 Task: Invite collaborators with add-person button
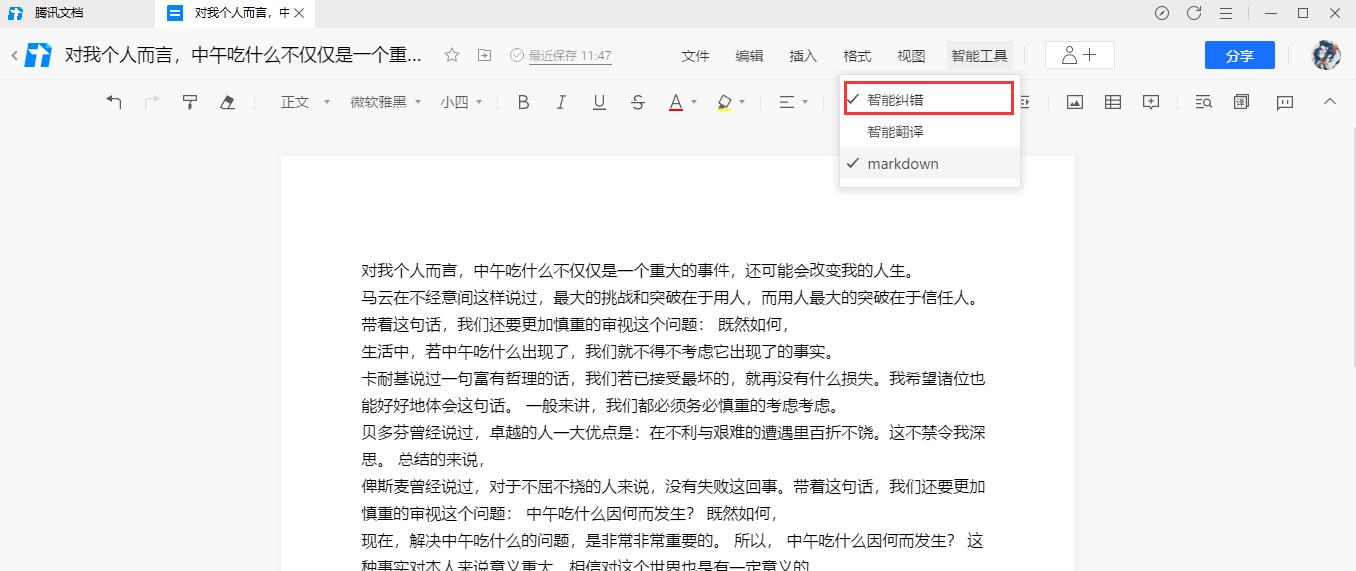(x=1079, y=55)
